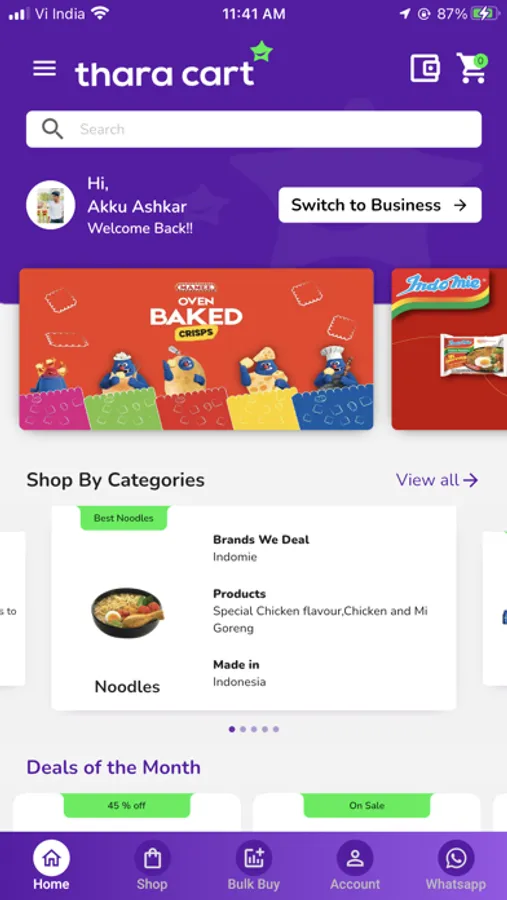507x900 pixels.
Task: Jump to second carousel page dot
Action: click(x=243, y=729)
